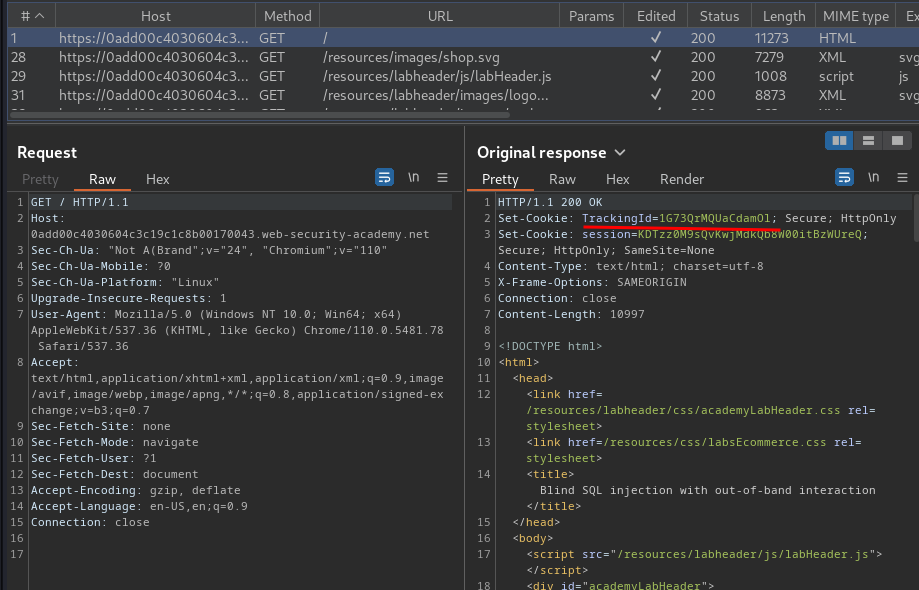Screen dimensions: 919x590
Task: Switch to side-by-side split layout view
Action: 839,141
